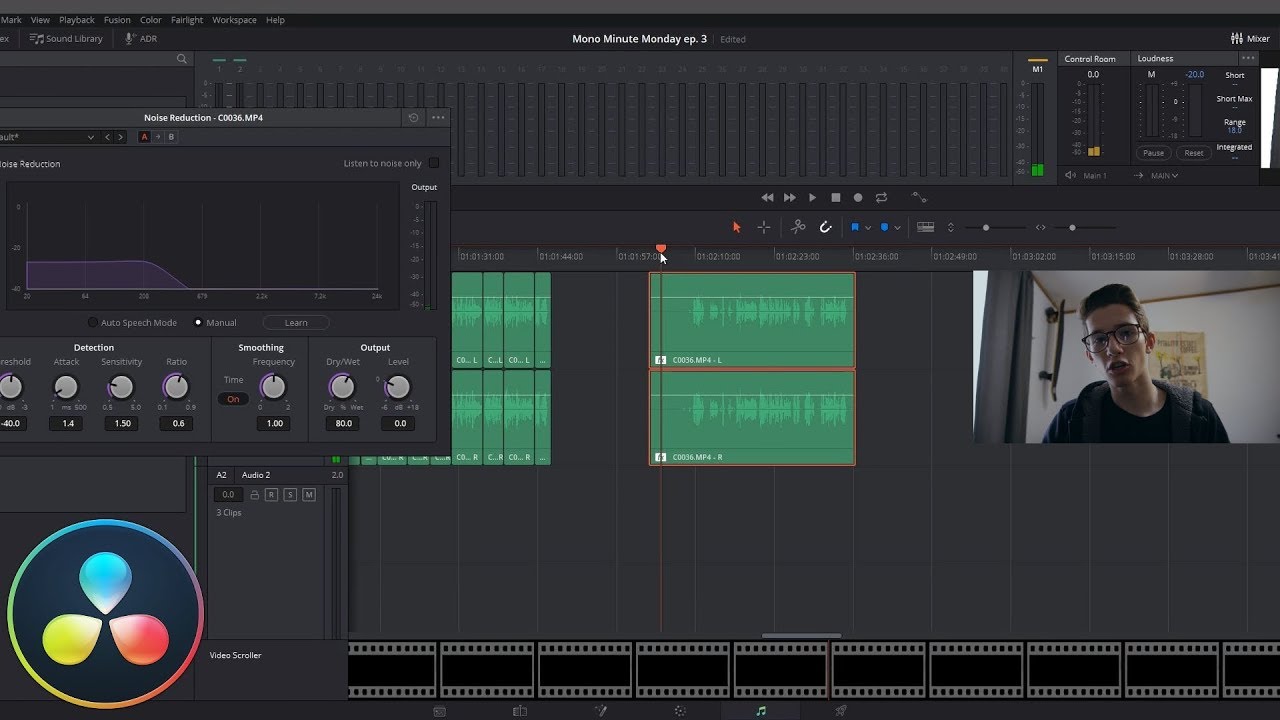Click the horizontal zoom arrows icon
Viewport: 1280px width, 720px height.
click(1040, 227)
